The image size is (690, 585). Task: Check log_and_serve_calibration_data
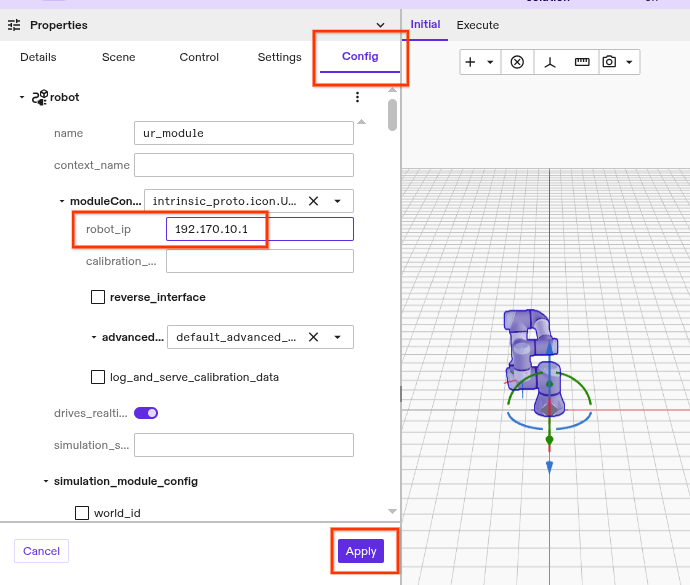click(98, 377)
